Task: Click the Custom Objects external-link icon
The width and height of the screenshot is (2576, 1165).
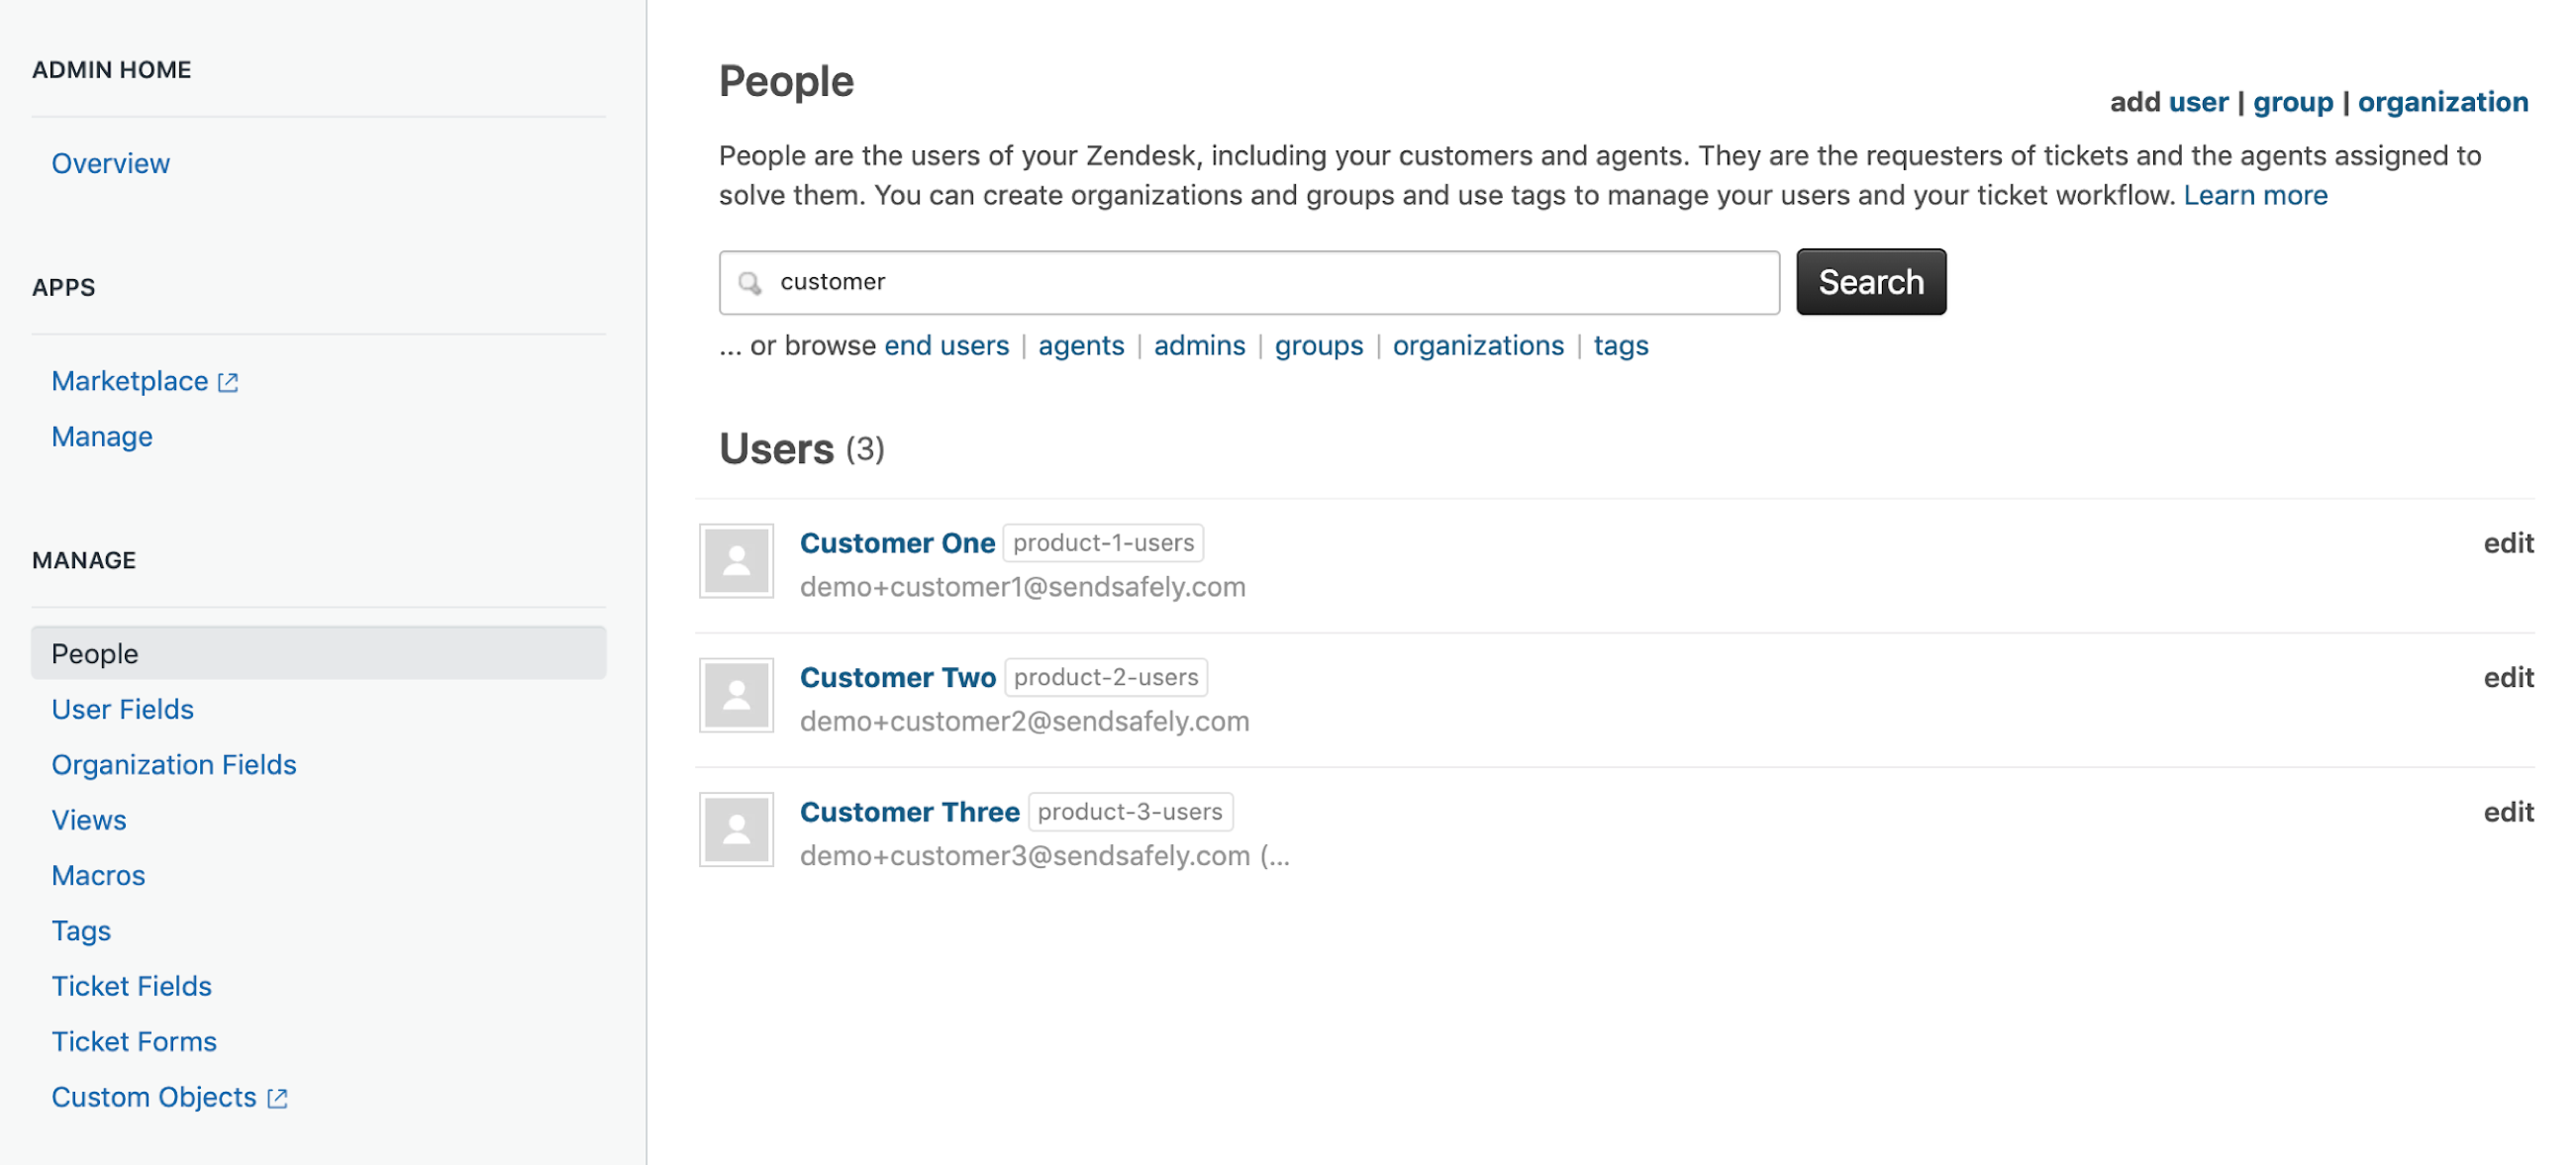Action: [x=277, y=1098]
